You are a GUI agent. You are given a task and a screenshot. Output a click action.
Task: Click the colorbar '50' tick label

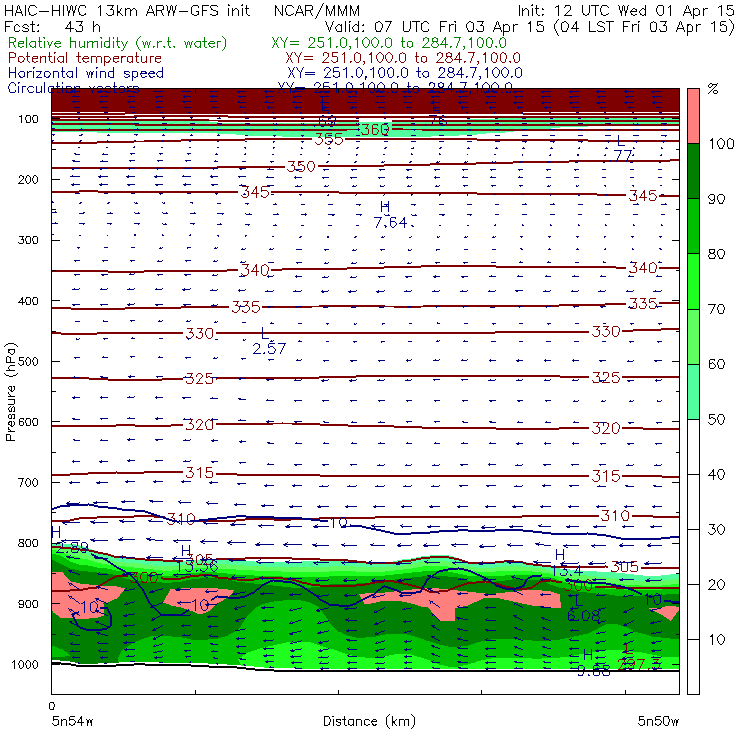(716, 420)
